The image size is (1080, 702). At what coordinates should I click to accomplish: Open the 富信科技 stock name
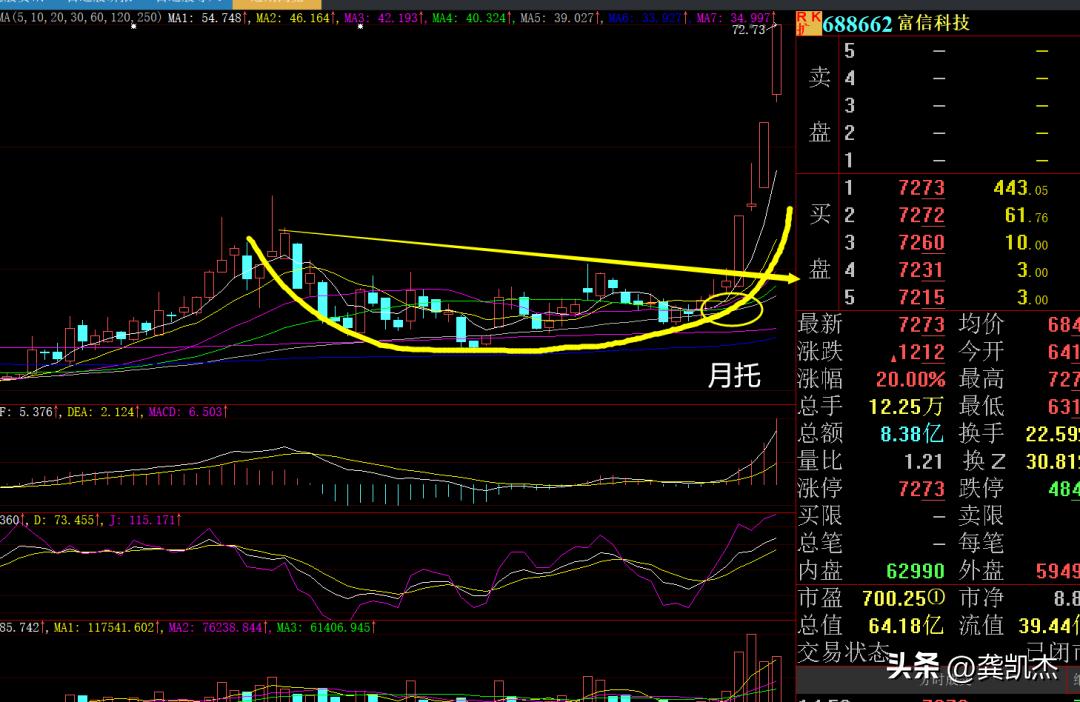934,23
